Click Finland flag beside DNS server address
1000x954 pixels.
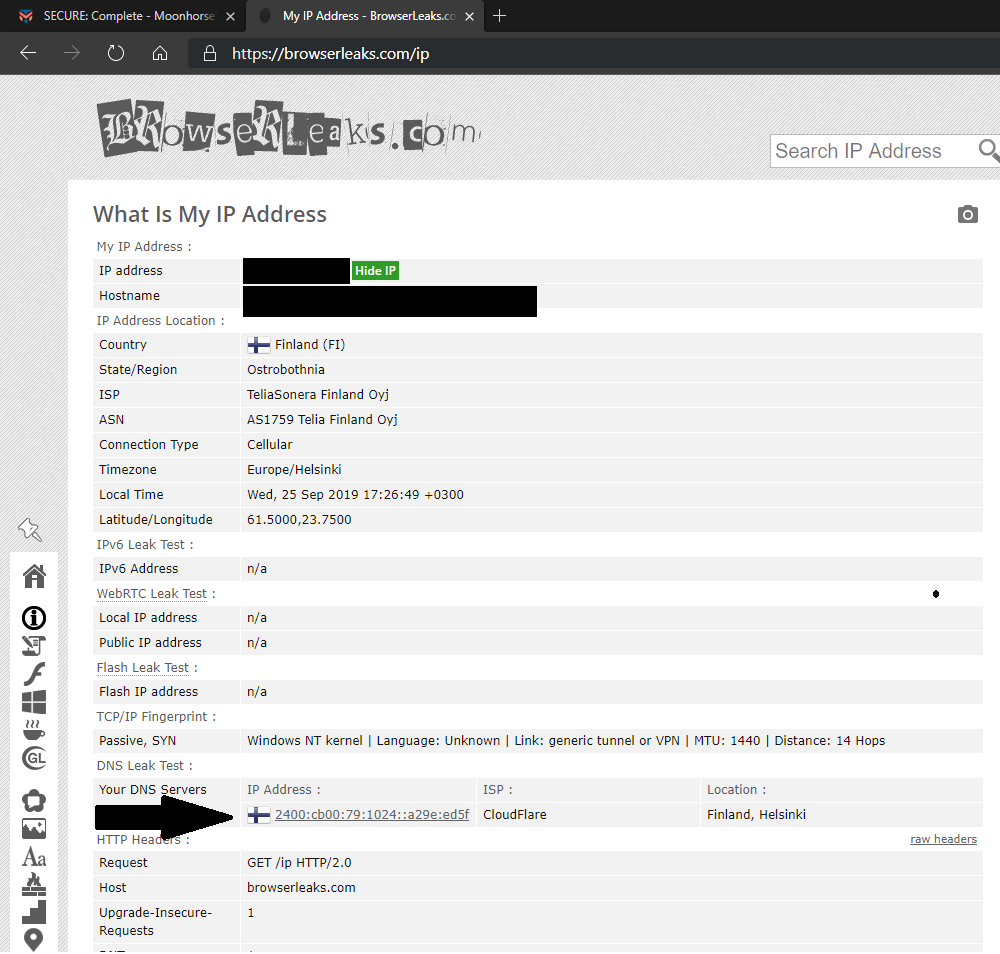258,815
